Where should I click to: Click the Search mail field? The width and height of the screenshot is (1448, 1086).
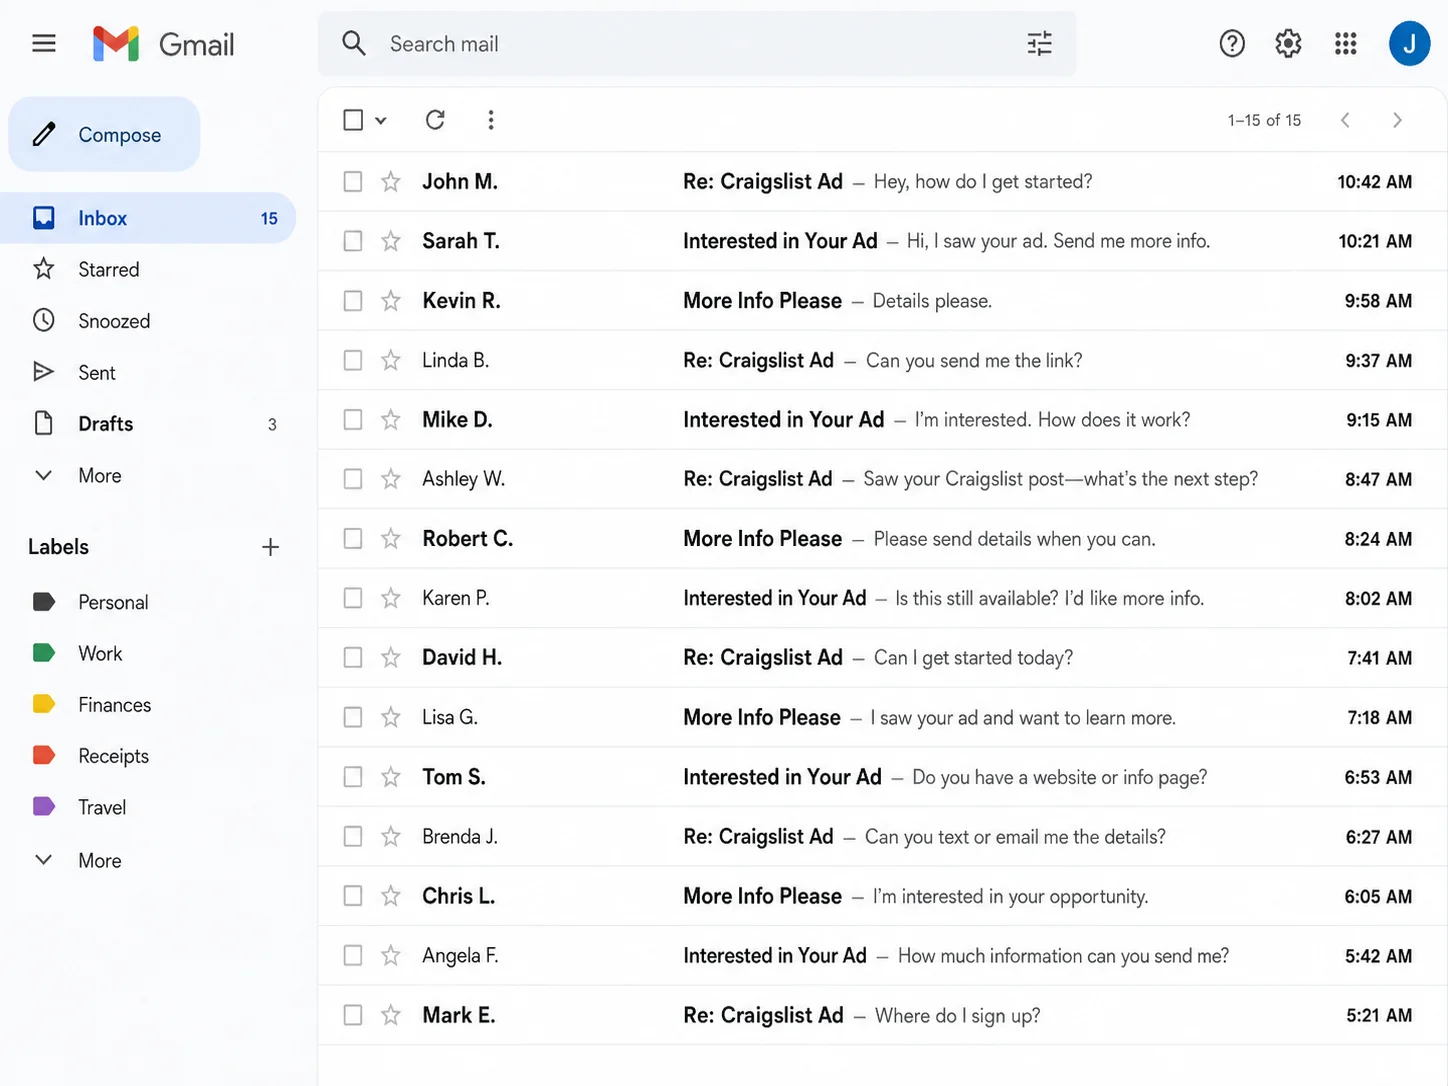(x=697, y=43)
